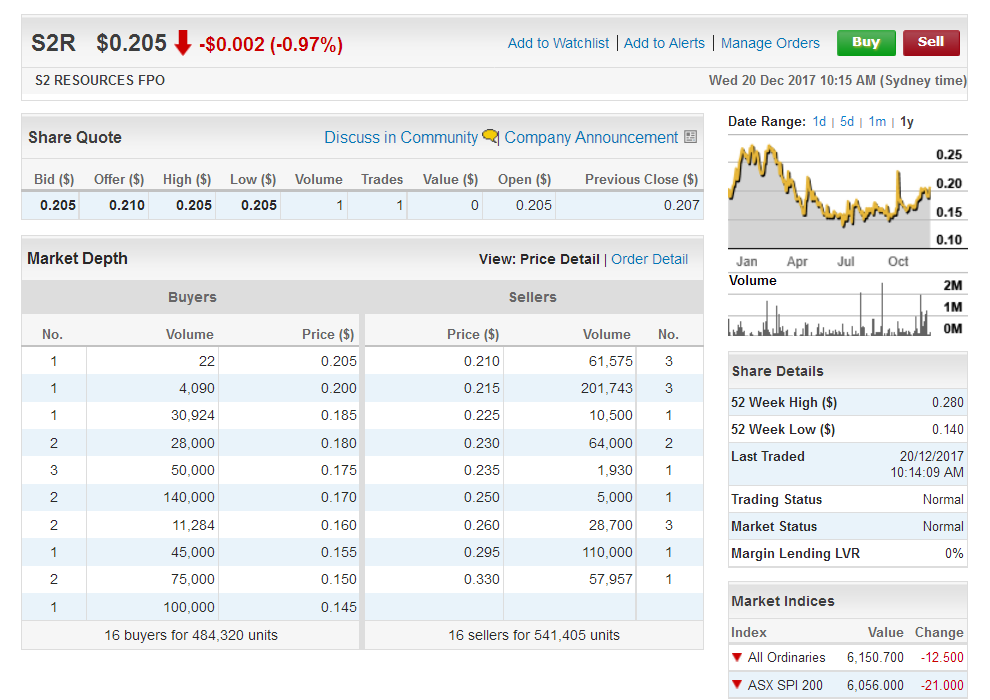Click buyer volume 30,924 at price 0.185
This screenshot has height=700, width=990.
coord(193,415)
